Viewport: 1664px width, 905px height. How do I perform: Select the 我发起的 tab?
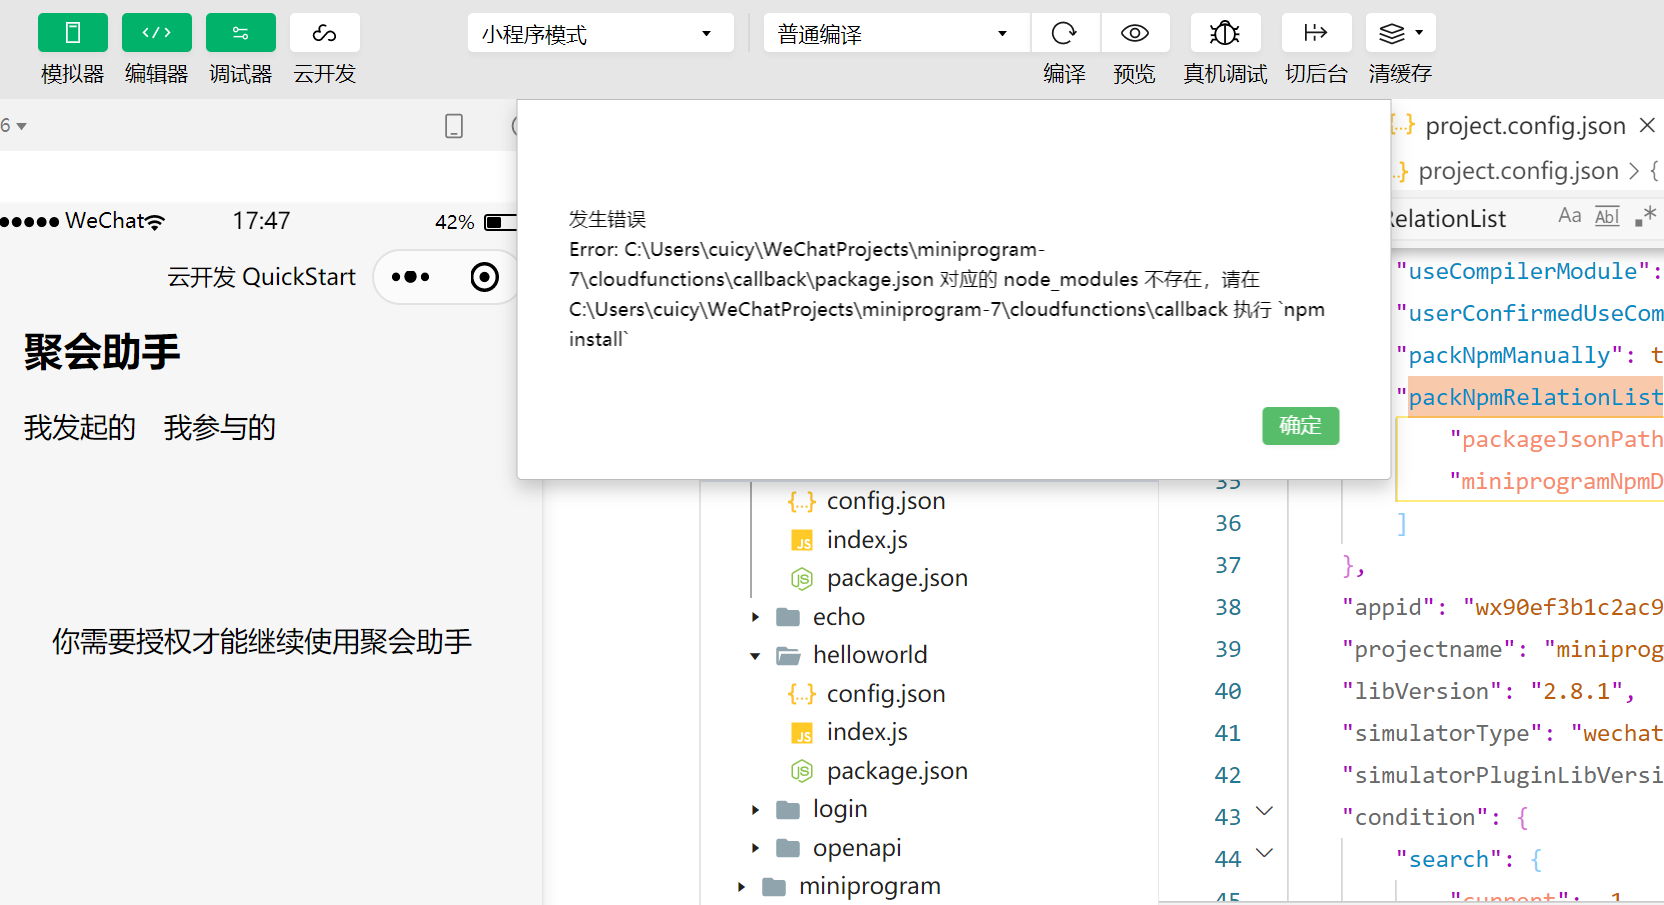pos(80,428)
